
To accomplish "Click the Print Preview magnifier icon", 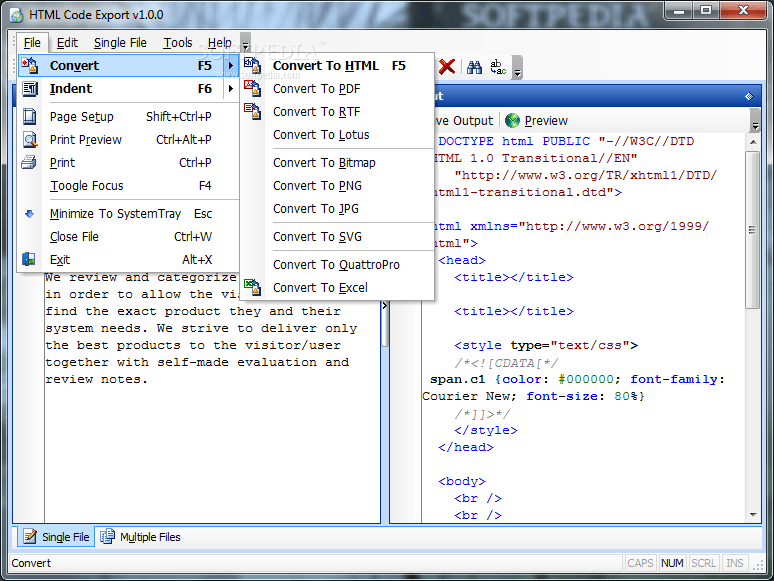I will (x=30, y=140).
